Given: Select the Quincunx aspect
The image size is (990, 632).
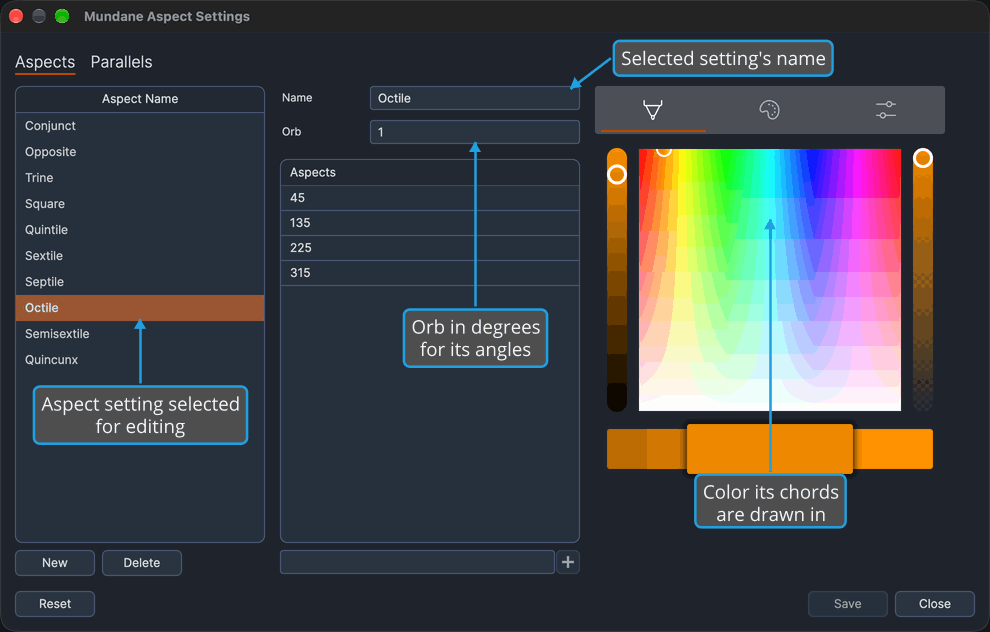Looking at the screenshot, I should 140,360.
